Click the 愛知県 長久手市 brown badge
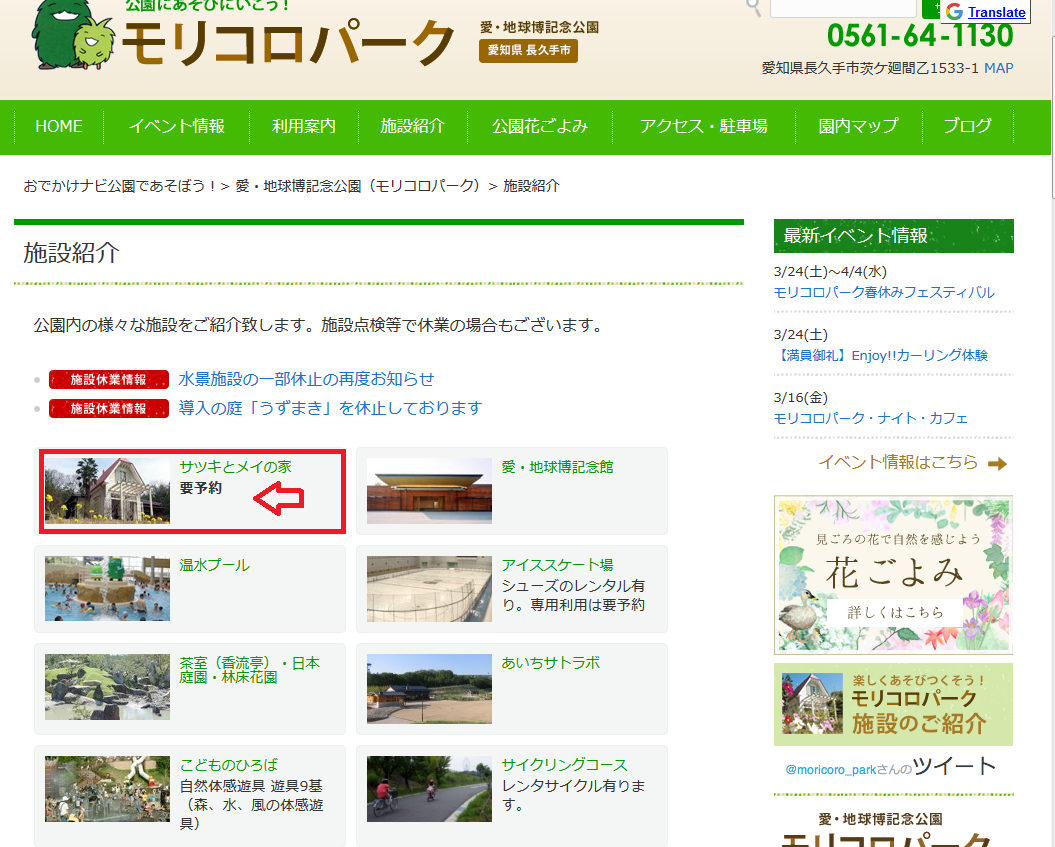Viewport: 1055px width, 847px height. (528, 50)
